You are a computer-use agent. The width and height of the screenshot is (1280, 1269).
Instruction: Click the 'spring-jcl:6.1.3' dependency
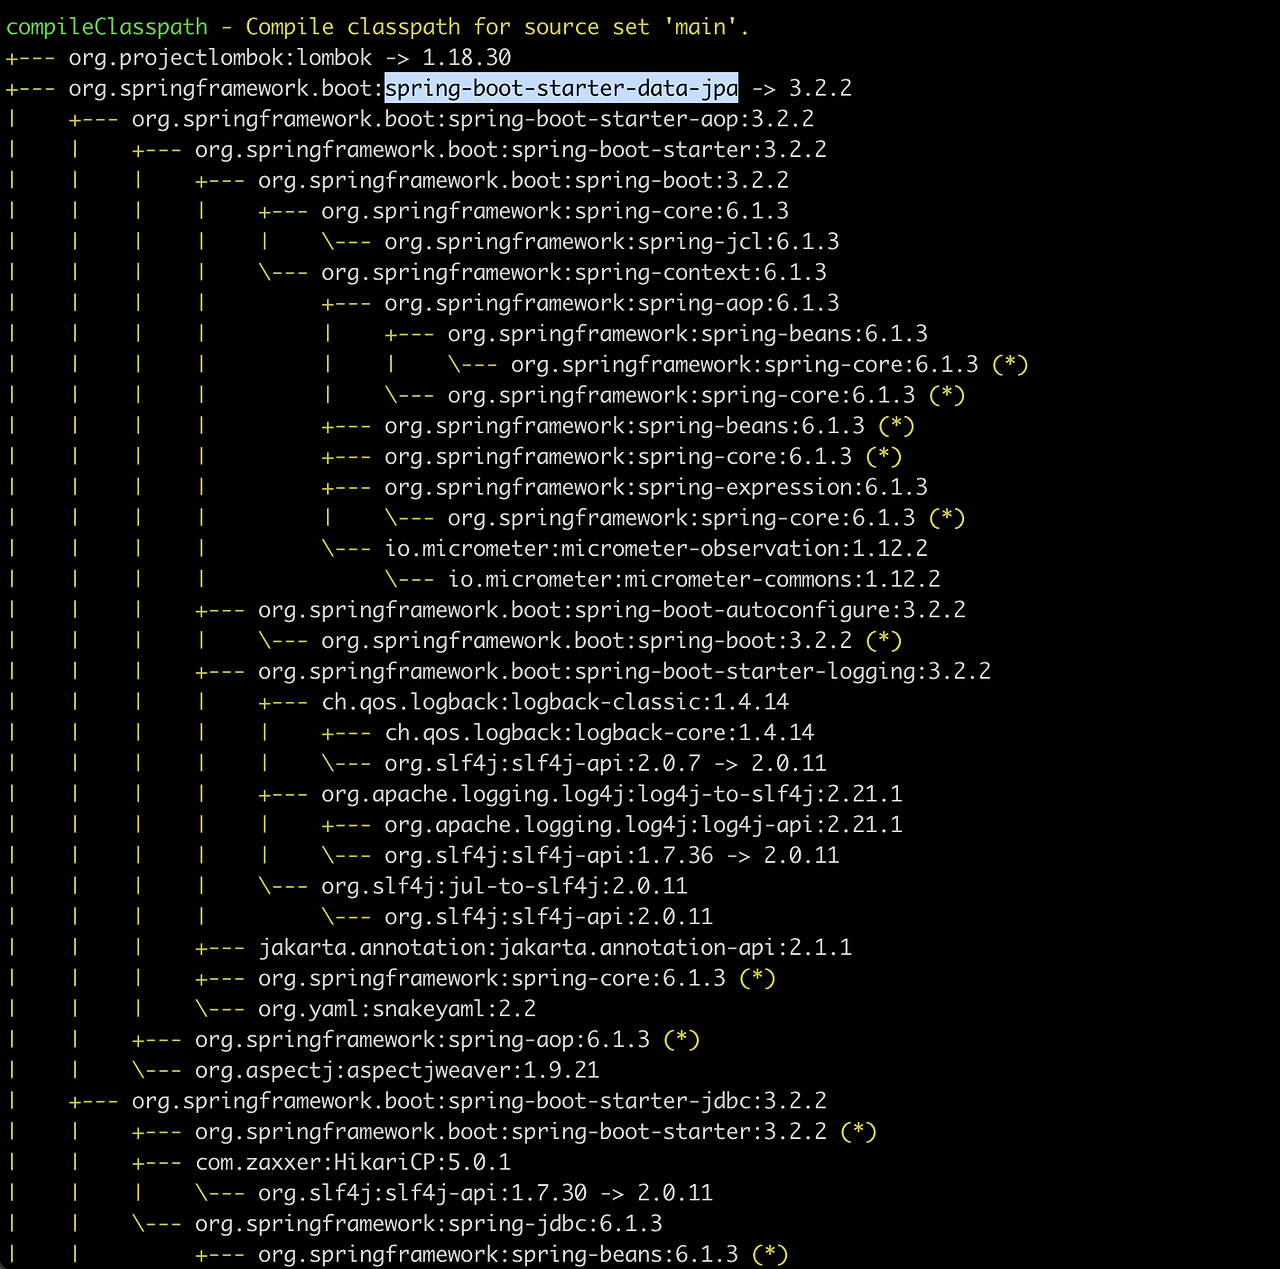pyautogui.click(x=612, y=242)
